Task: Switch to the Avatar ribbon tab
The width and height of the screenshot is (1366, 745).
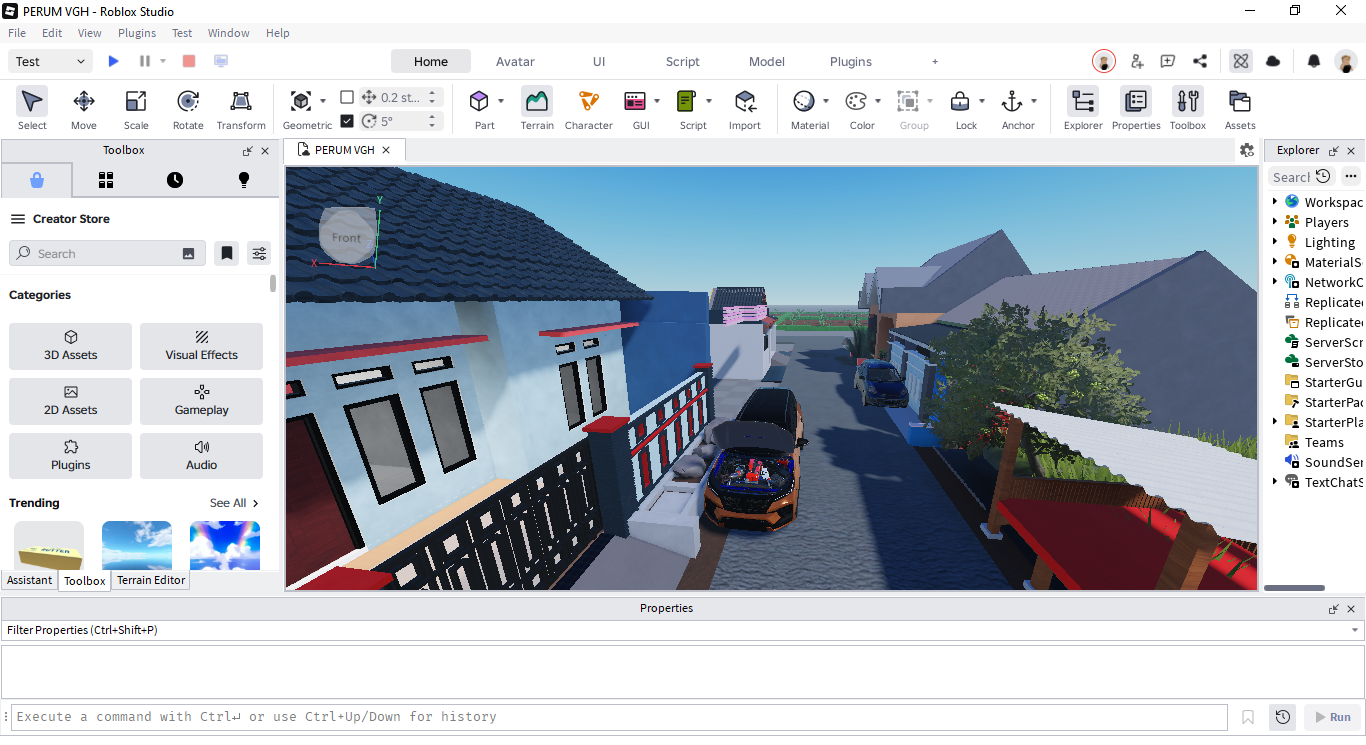Action: pyautogui.click(x=515, y=61)
